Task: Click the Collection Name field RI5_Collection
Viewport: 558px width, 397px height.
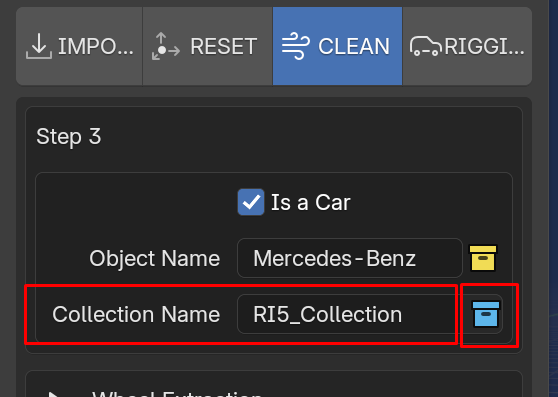Action: coord(347,314)
